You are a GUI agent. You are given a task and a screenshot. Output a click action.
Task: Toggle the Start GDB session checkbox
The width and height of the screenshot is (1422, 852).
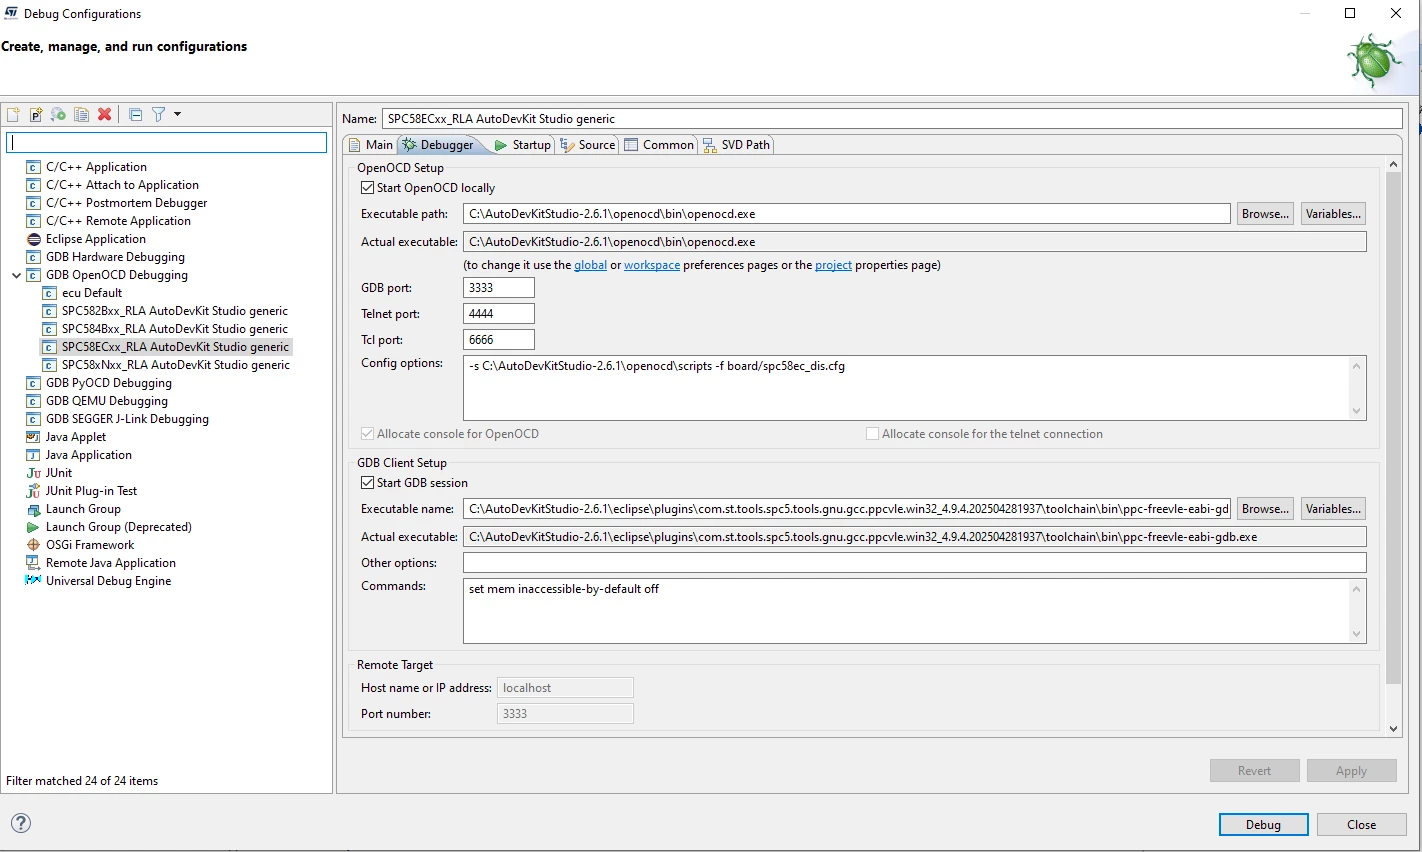tap(367, 483)
